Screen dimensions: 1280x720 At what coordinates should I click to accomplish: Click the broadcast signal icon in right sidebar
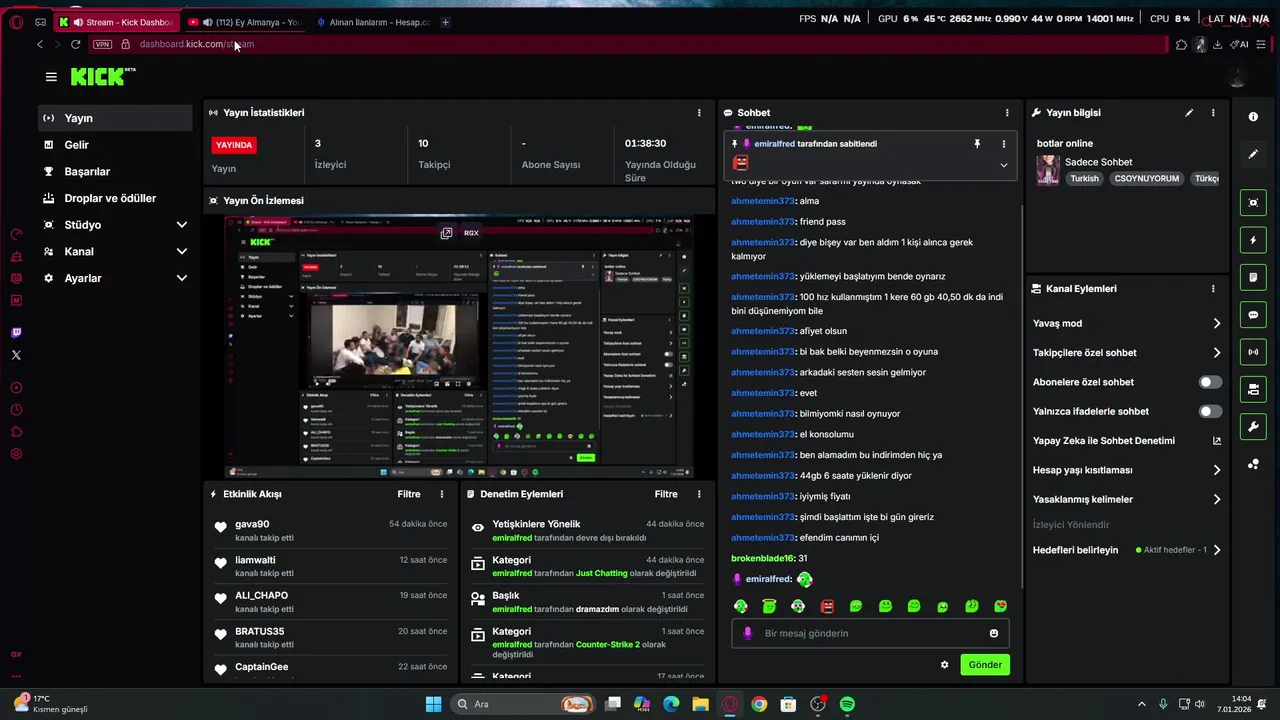click(1253, 352)
